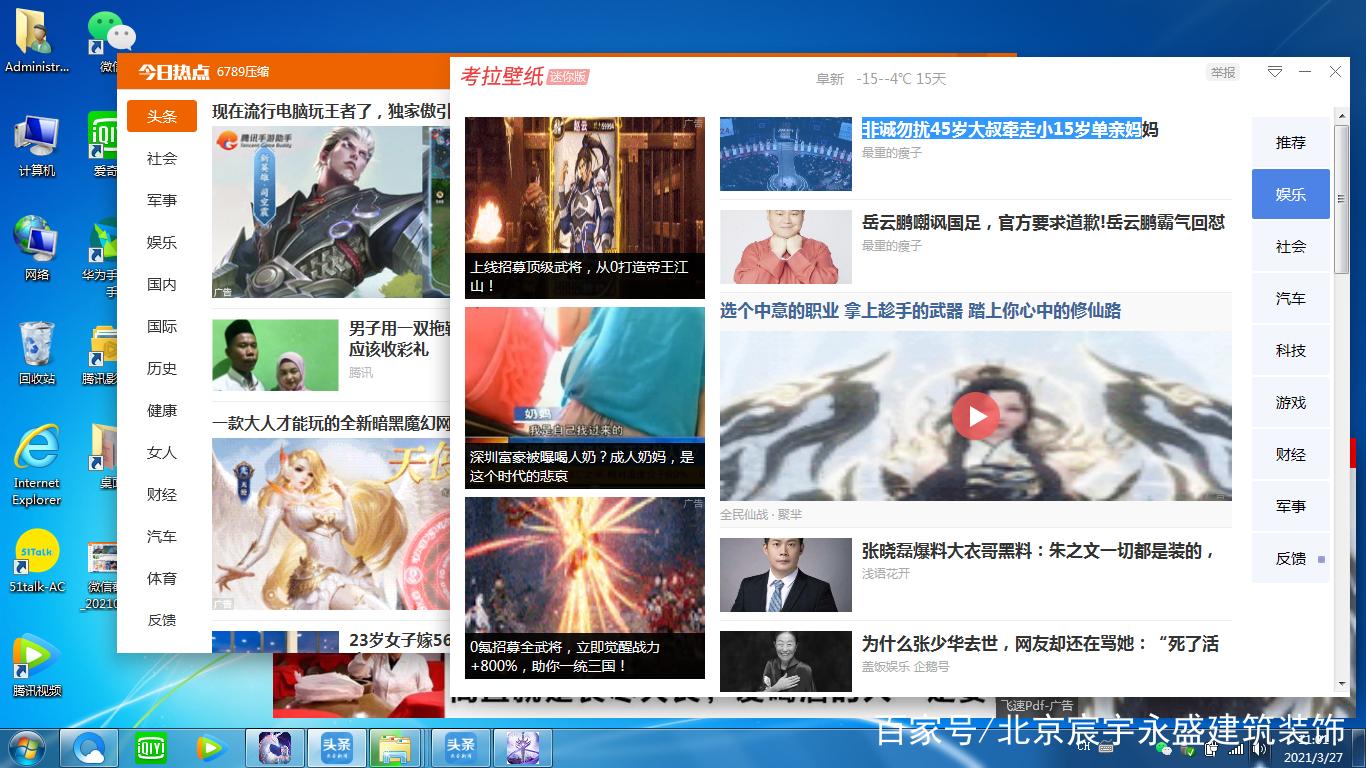This screenshot has height=768, width=1366.
Task: Select the 推荐 tab in 考拉壁纸
Action: 1291,142
